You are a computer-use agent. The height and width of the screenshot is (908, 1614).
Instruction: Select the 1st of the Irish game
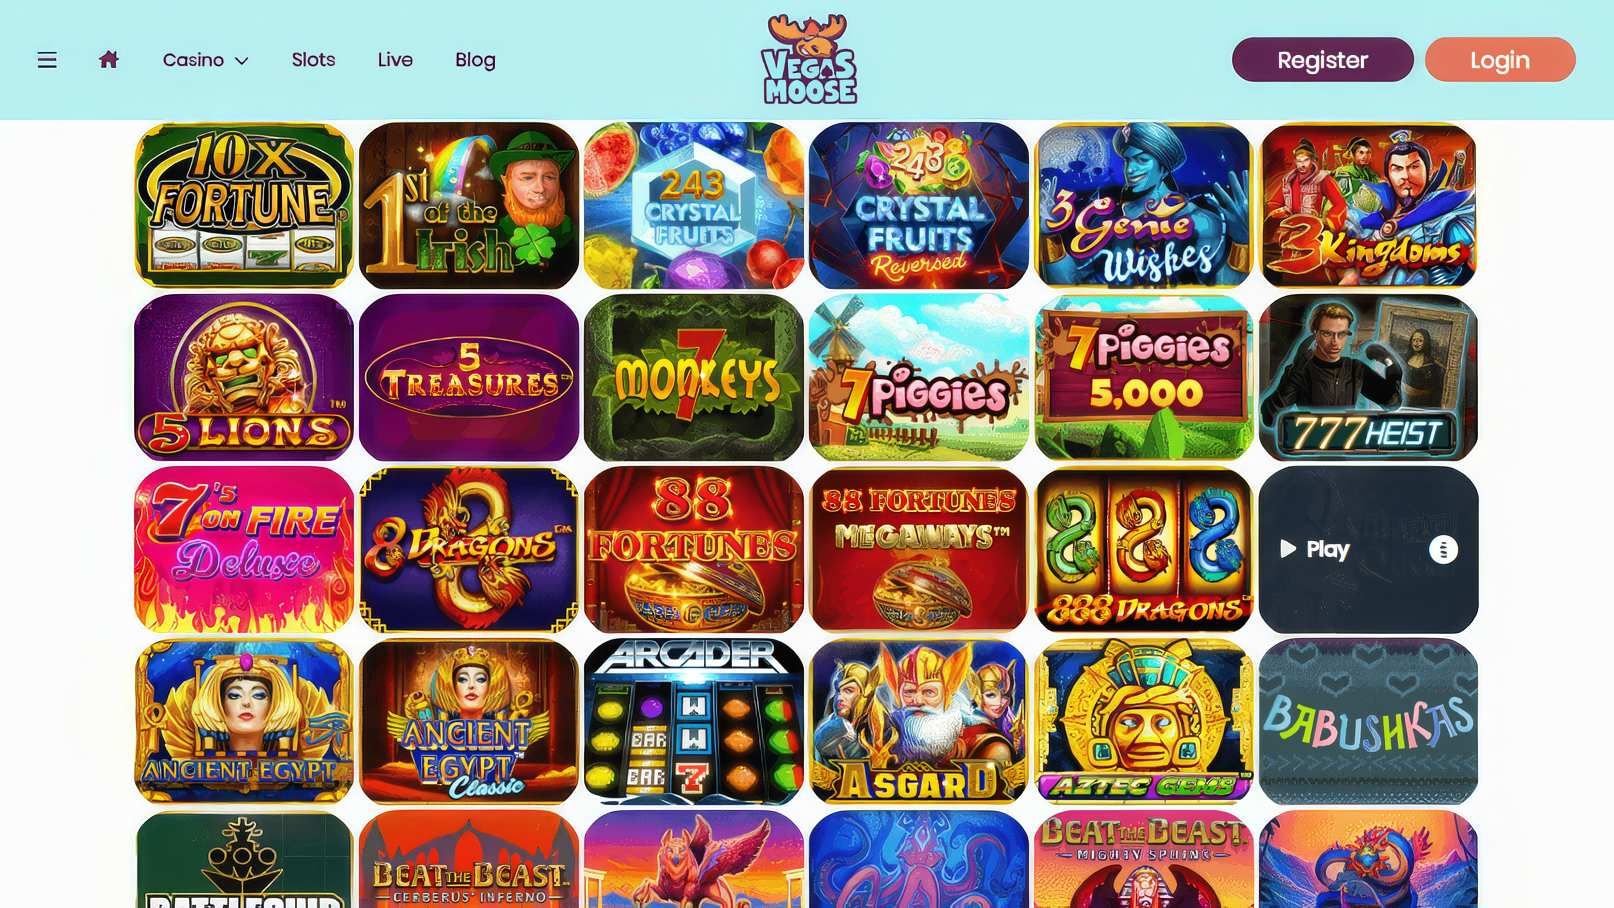click(469, 205)
